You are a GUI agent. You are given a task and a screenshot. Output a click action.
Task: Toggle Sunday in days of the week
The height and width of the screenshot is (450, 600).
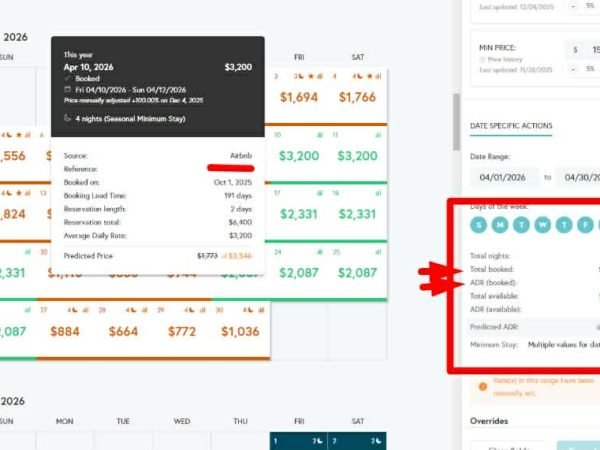point(478,225)
